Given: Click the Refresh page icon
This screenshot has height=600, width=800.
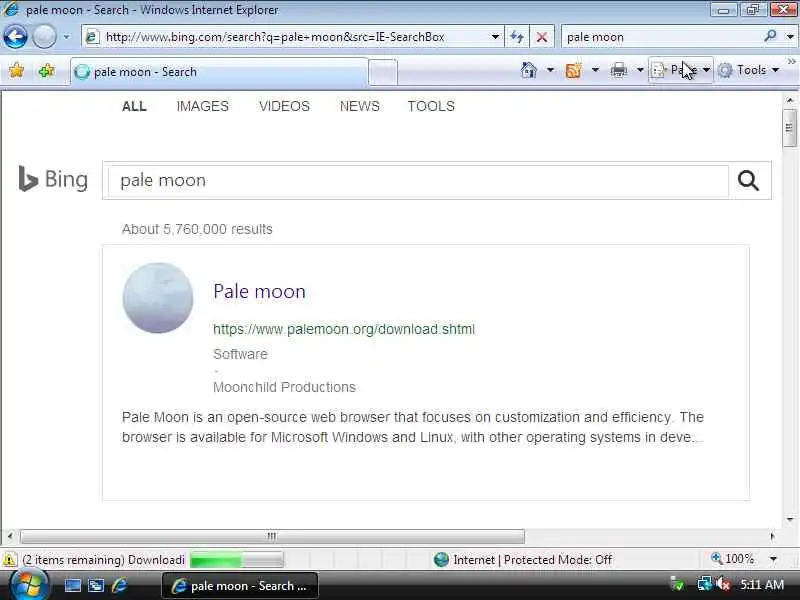Looking at the screenshot, I should tap(517, 37).
